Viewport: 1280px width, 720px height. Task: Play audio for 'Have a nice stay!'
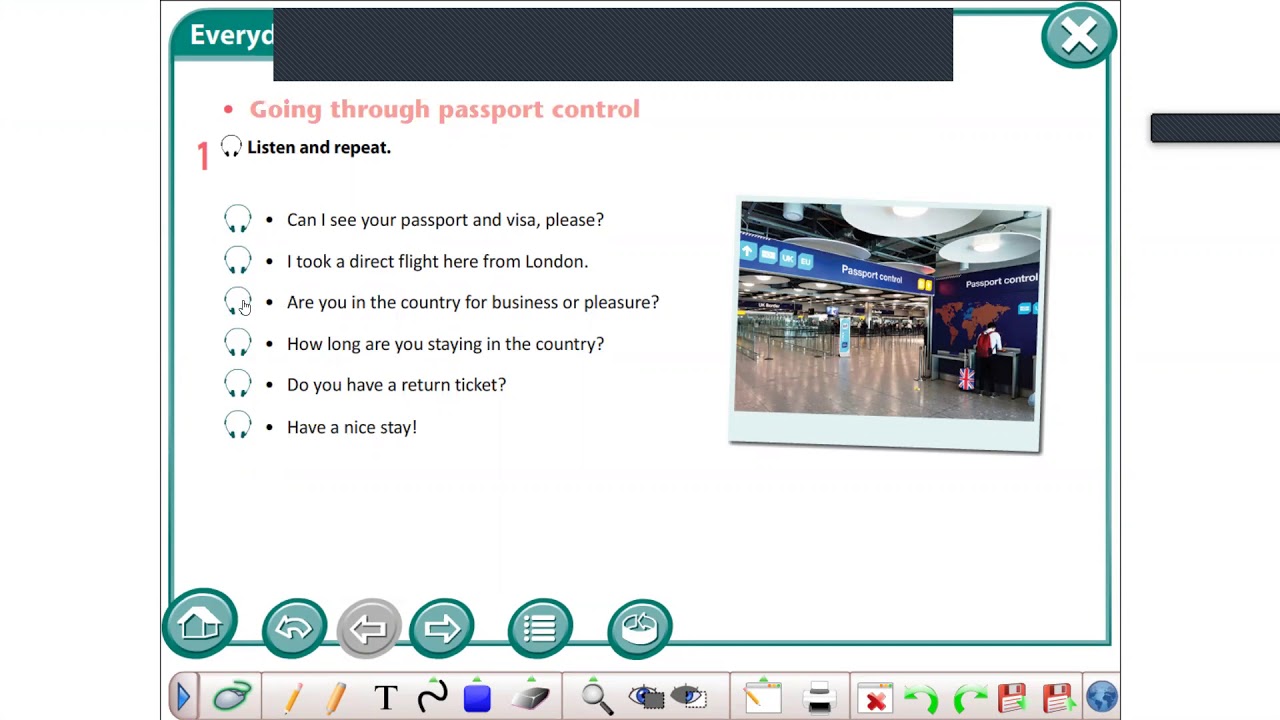pyautogui.click(x=238, y=426)
